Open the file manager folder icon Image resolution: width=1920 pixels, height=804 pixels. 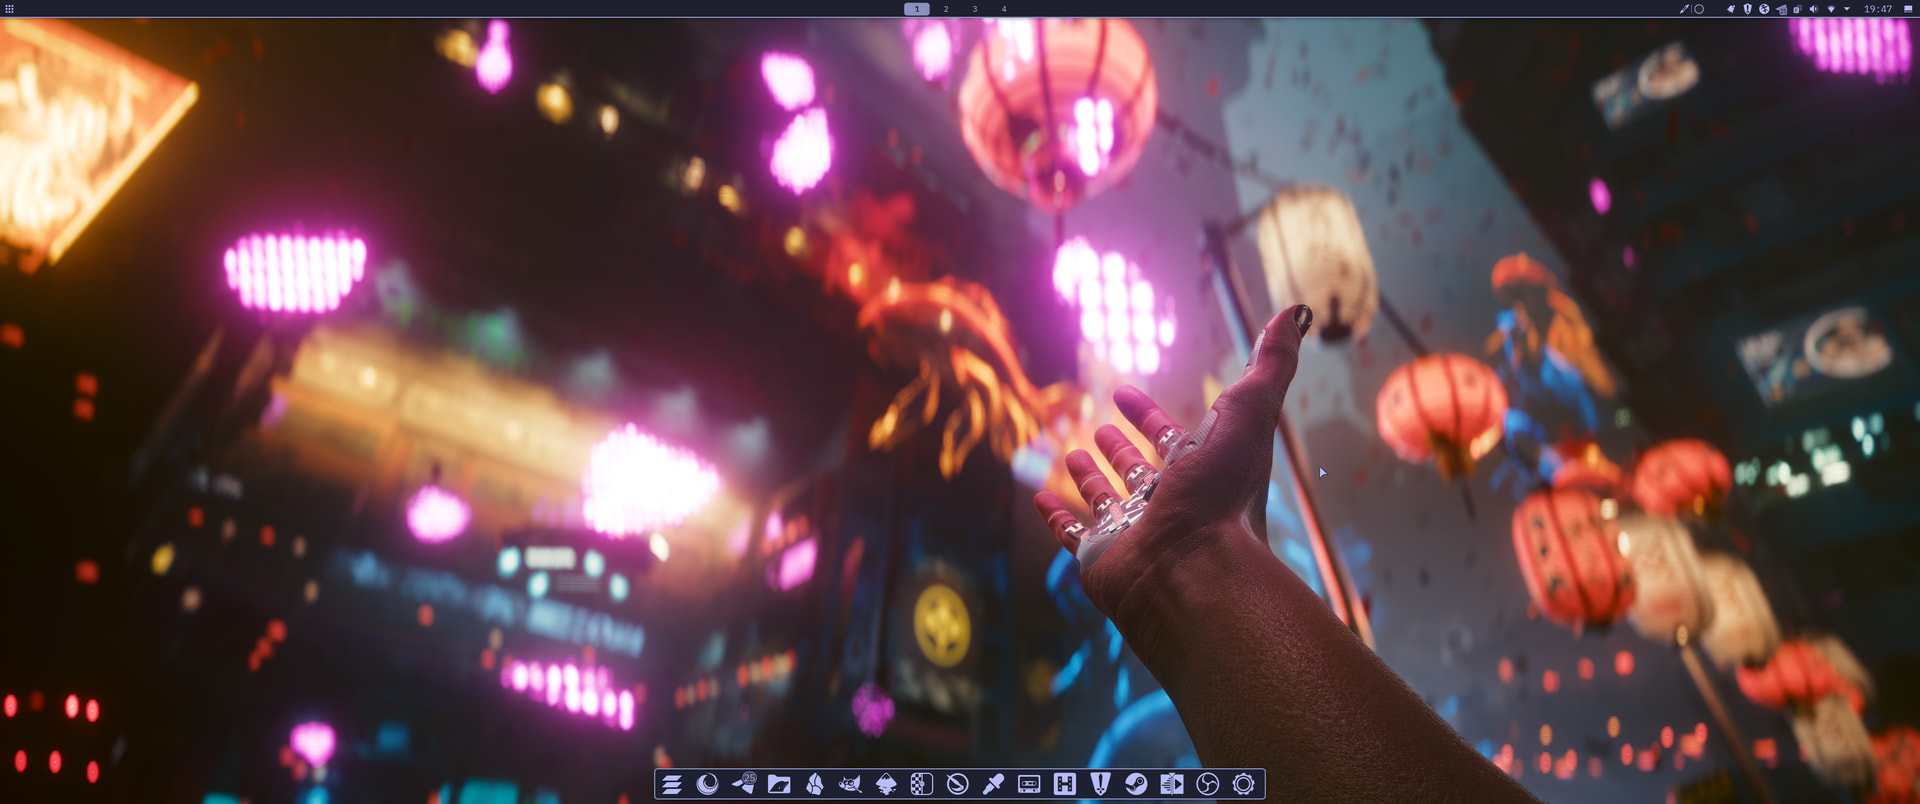click(x=779, y=784)
